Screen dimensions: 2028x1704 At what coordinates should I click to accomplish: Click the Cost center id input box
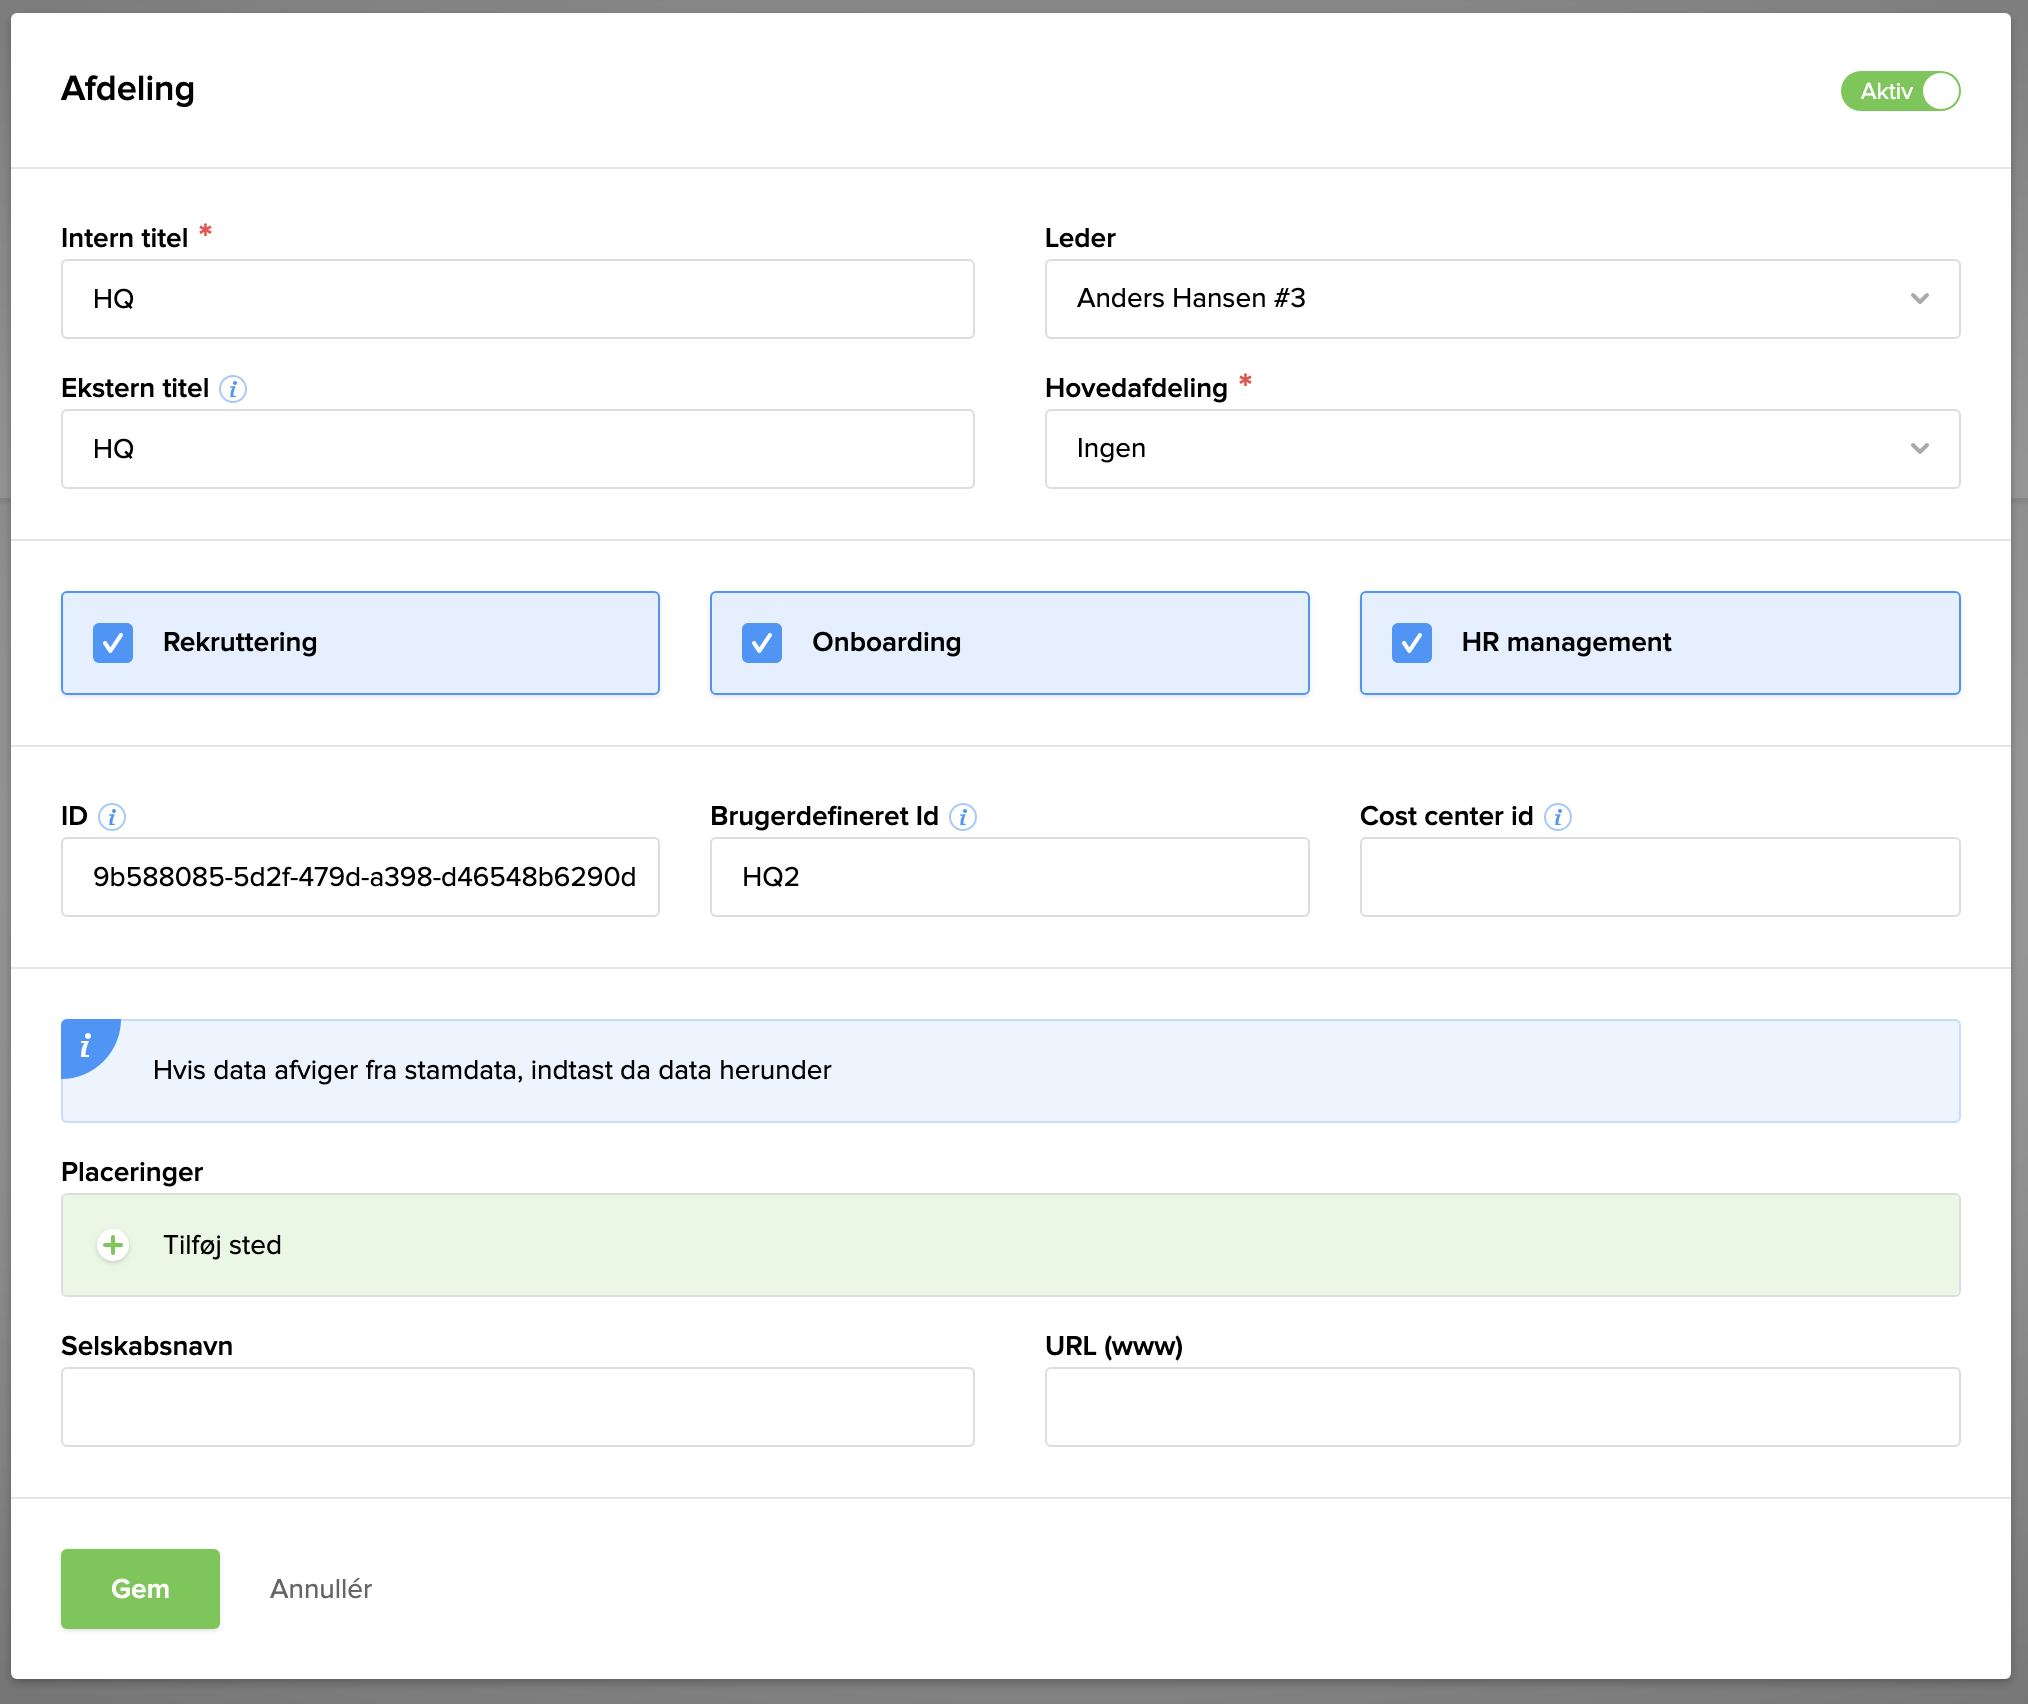[1659, 877]
